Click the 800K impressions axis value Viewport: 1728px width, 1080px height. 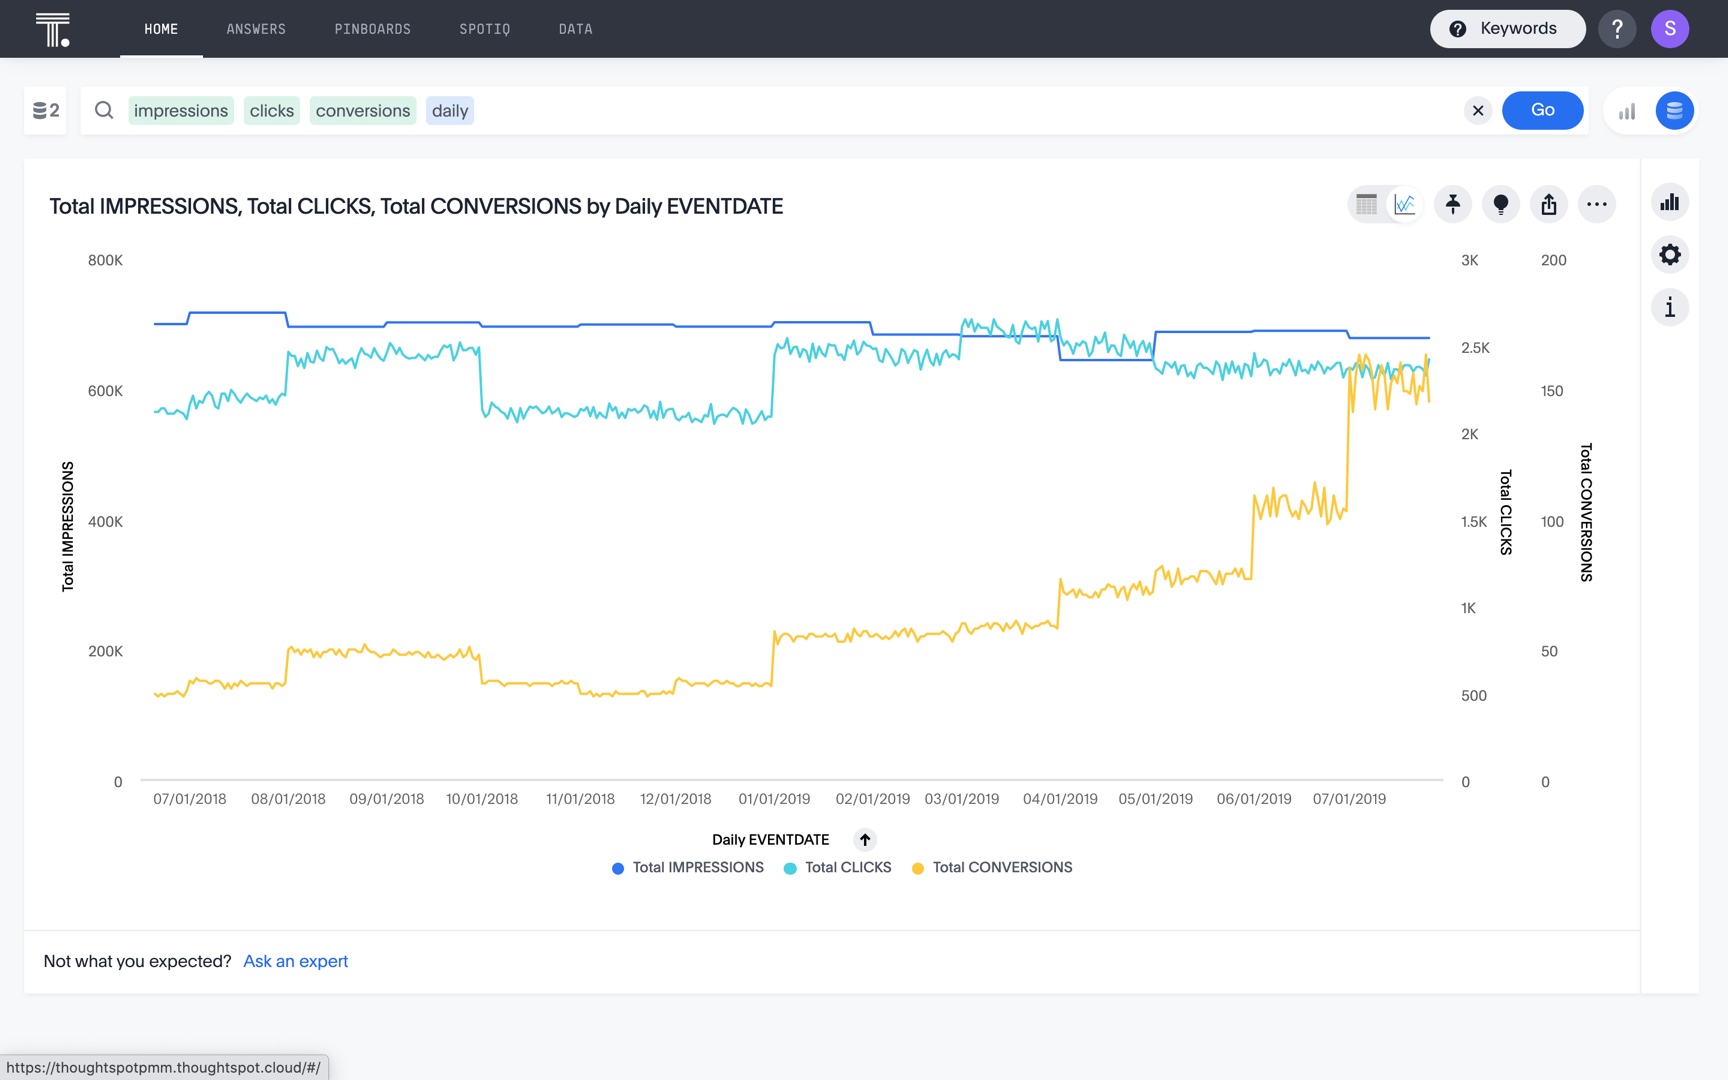(105, 260)
